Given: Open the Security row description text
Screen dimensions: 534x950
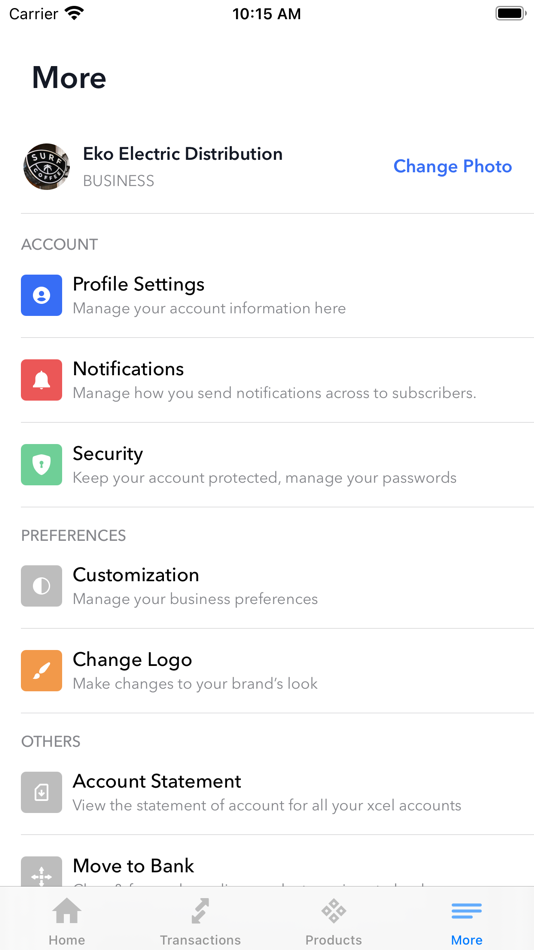Looking at the screenshot, I should (265, 478).
